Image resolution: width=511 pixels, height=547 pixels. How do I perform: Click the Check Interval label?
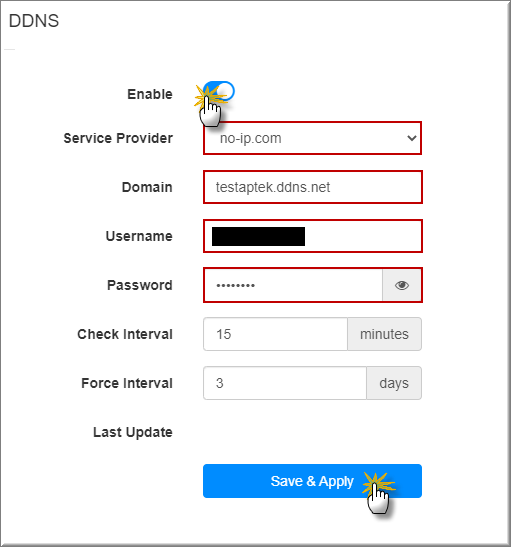coord(125,334)
